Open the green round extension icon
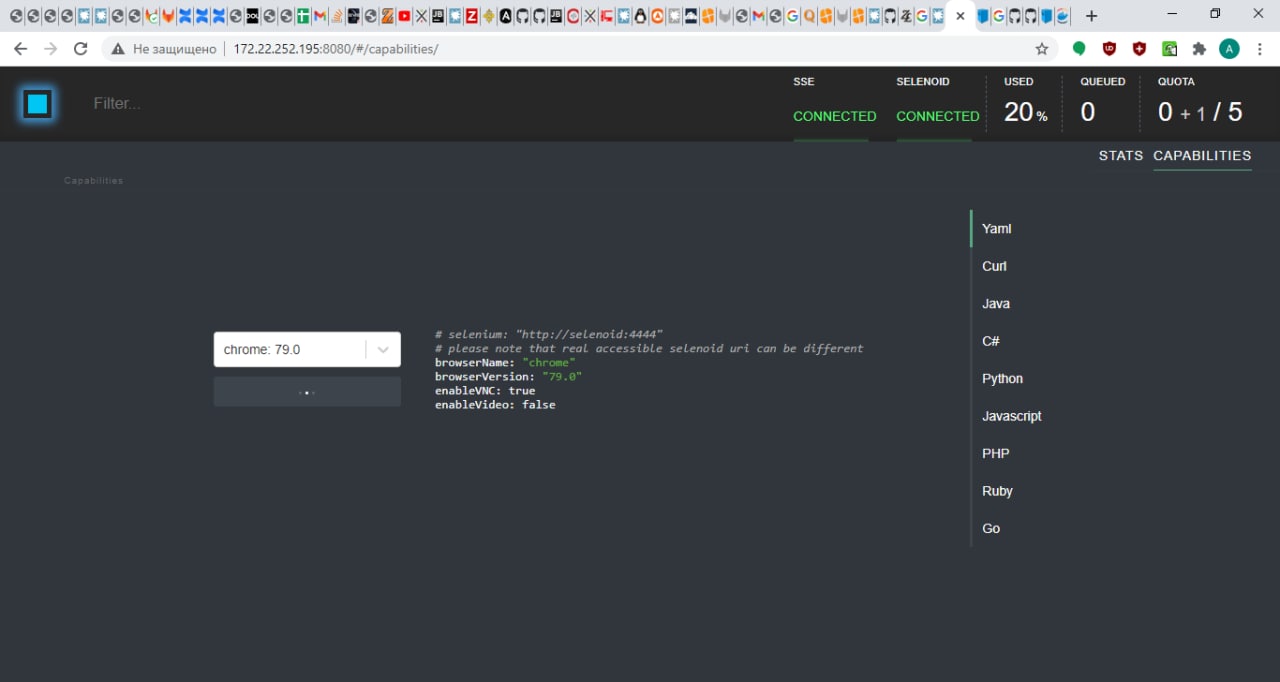The width and height of the screenshot is (1280, 682). tap(1079, 48)
